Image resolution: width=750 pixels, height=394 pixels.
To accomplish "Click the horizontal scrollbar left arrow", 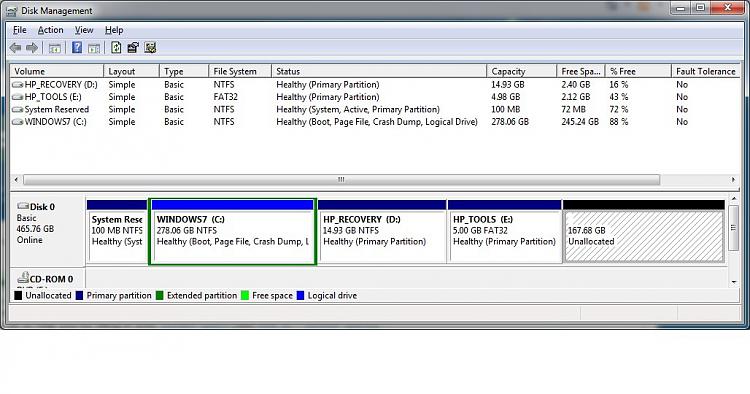I will coord(16,180).
